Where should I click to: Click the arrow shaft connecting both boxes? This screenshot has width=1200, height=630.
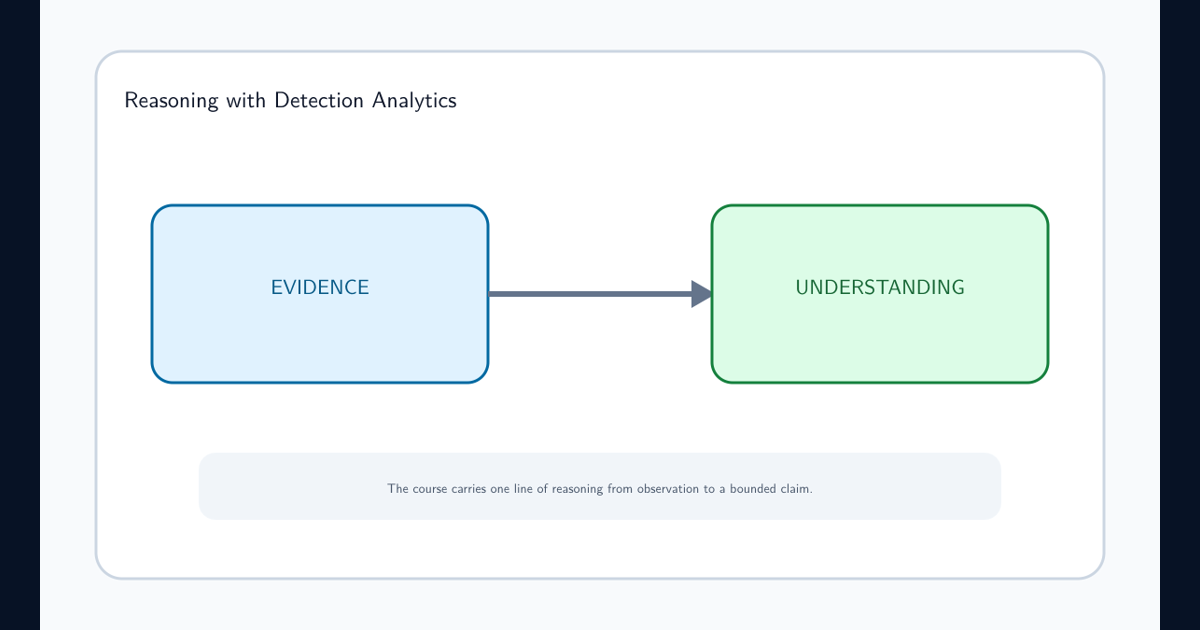pyautogui.click(x=590, y=294)
